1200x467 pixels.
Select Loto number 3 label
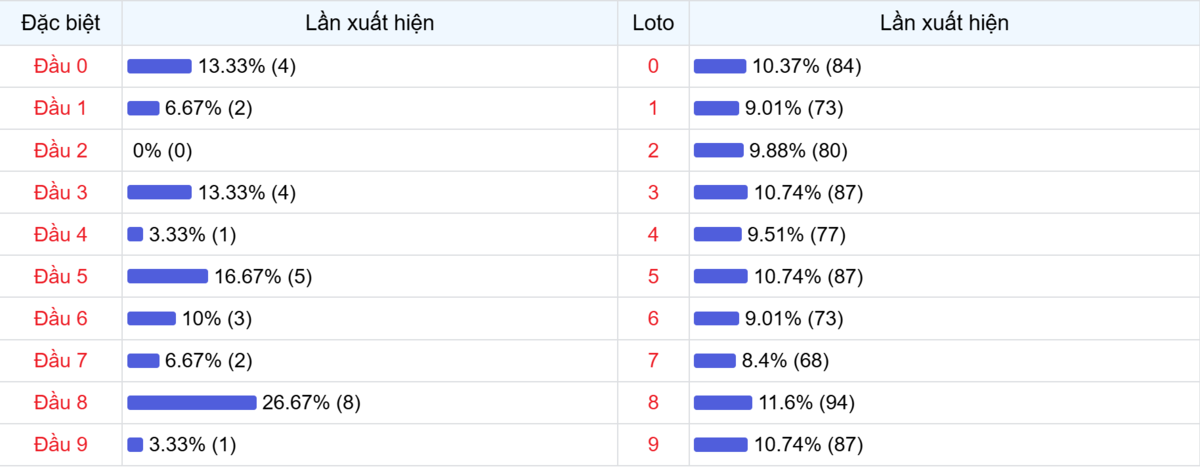pyautogui.click(x=653, y=192)
